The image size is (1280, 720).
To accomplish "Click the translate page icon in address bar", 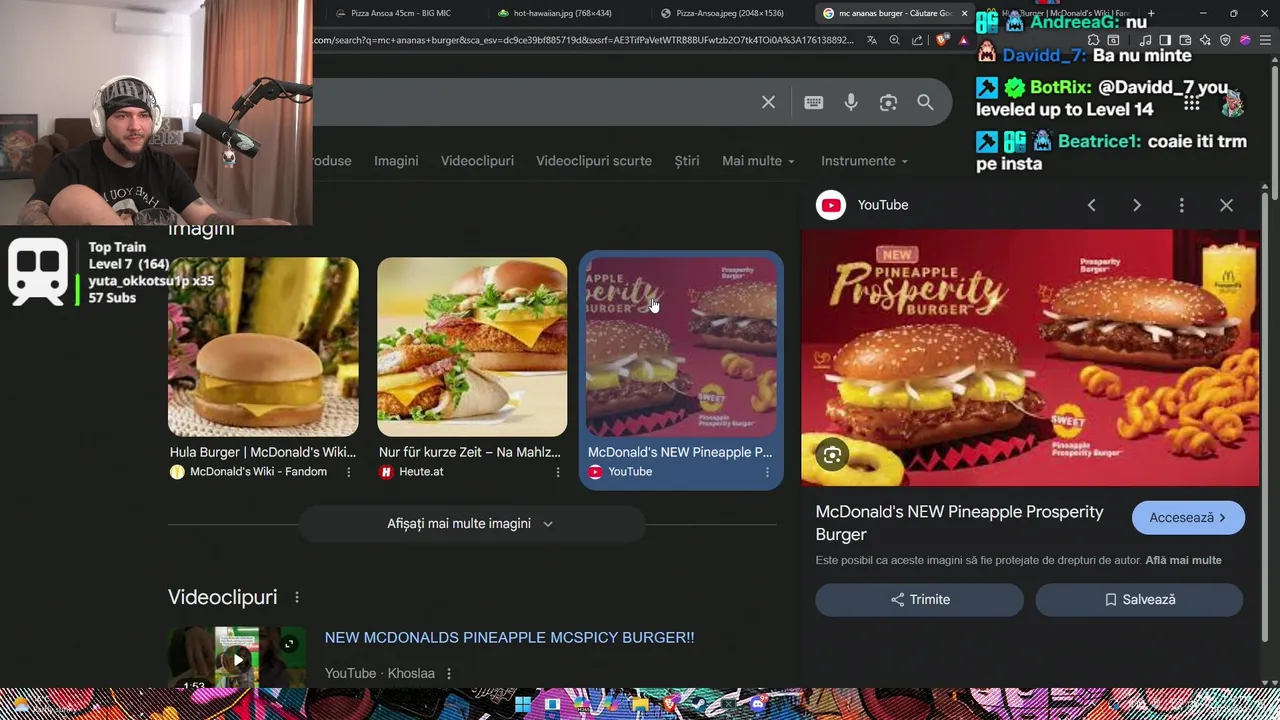I will tap(872, 40).
